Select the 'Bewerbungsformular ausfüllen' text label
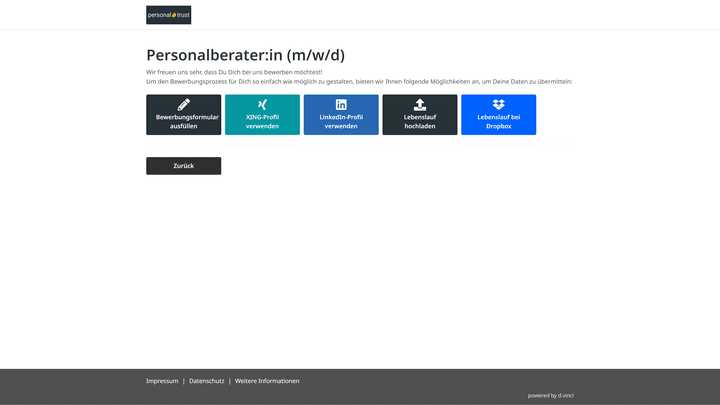 coord(183,122)
